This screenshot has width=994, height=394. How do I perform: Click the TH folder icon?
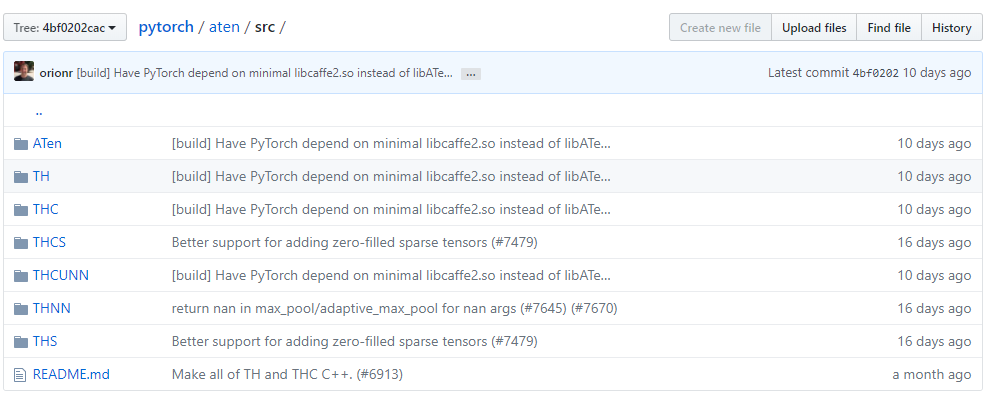pyautogui.click(x=21, y=177)
